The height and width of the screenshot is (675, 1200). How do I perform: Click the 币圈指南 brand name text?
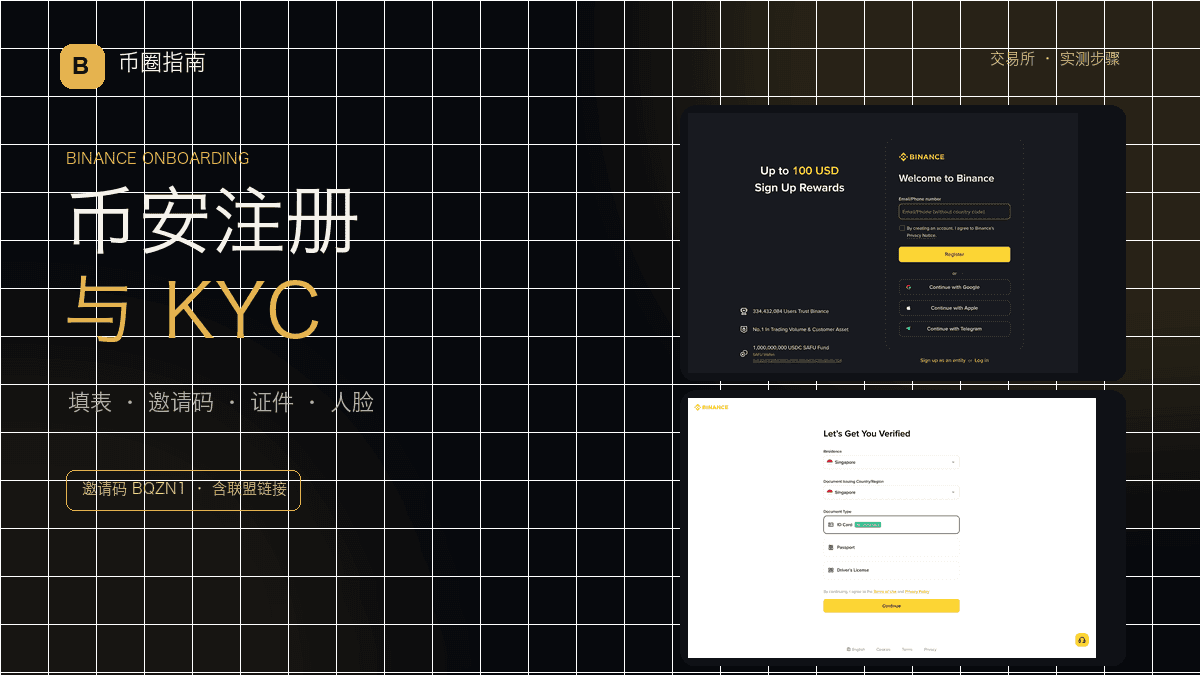pyautogui.click(x=162, y=62)
